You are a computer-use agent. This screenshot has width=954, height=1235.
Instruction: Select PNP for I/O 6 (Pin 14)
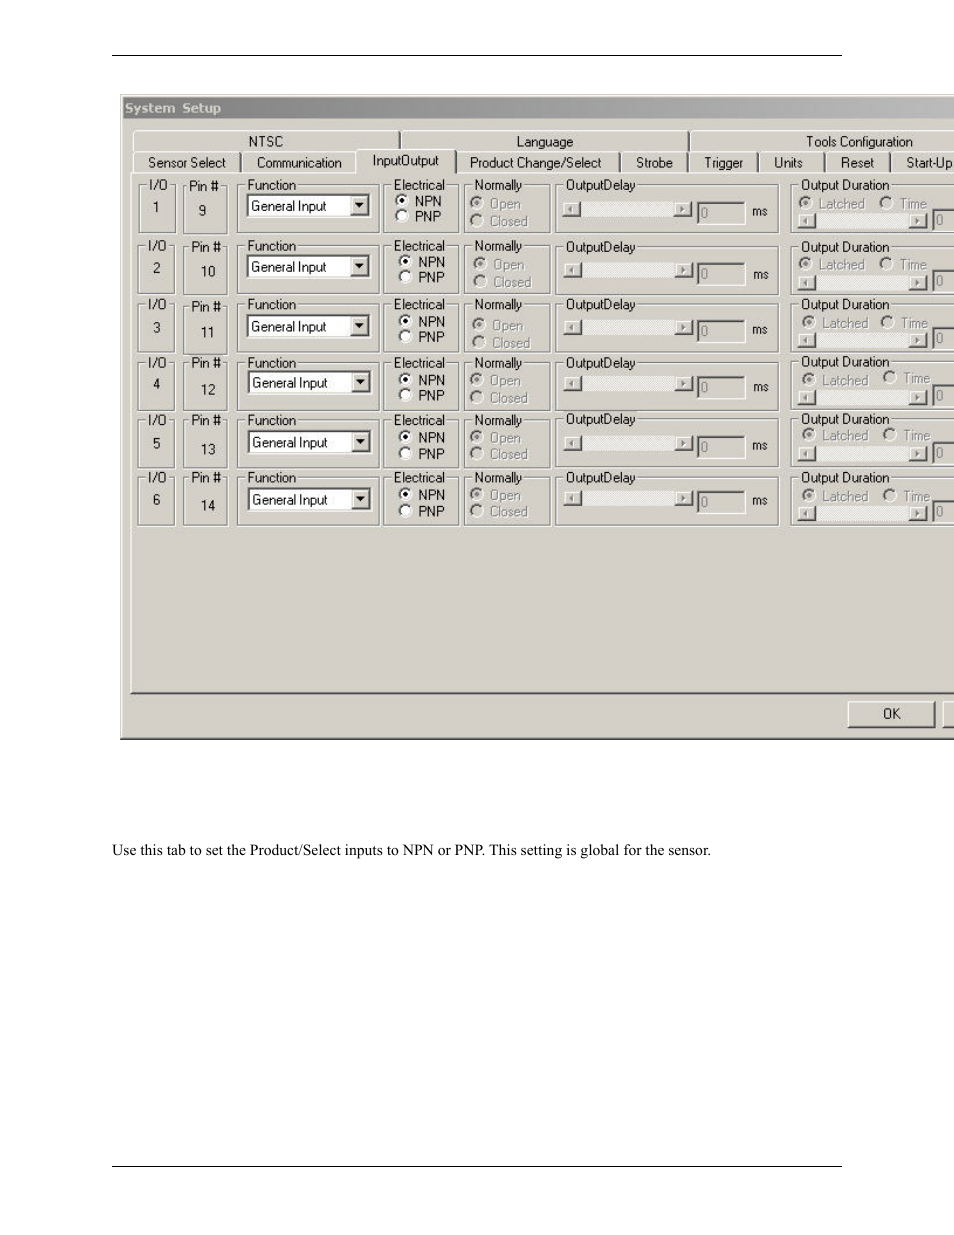421,511
